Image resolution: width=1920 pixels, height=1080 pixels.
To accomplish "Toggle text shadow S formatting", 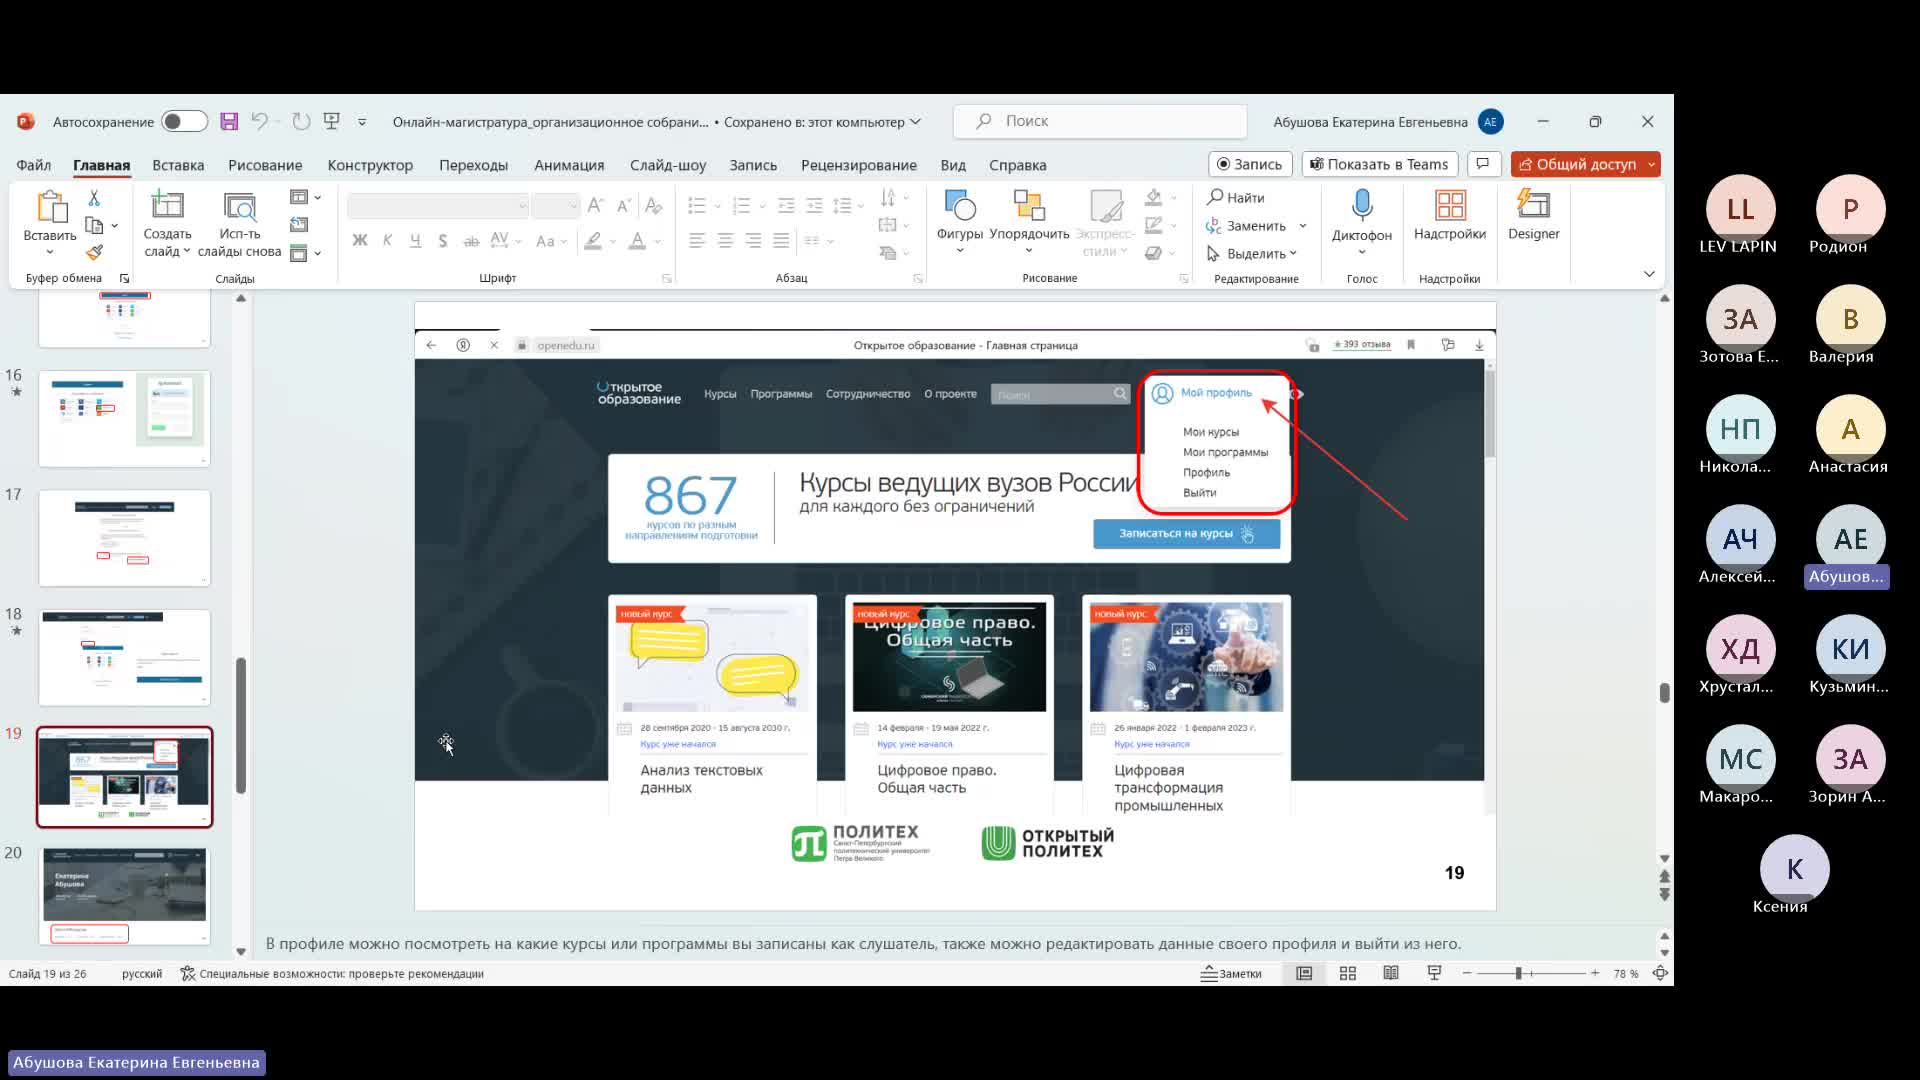I will (443, 241).
